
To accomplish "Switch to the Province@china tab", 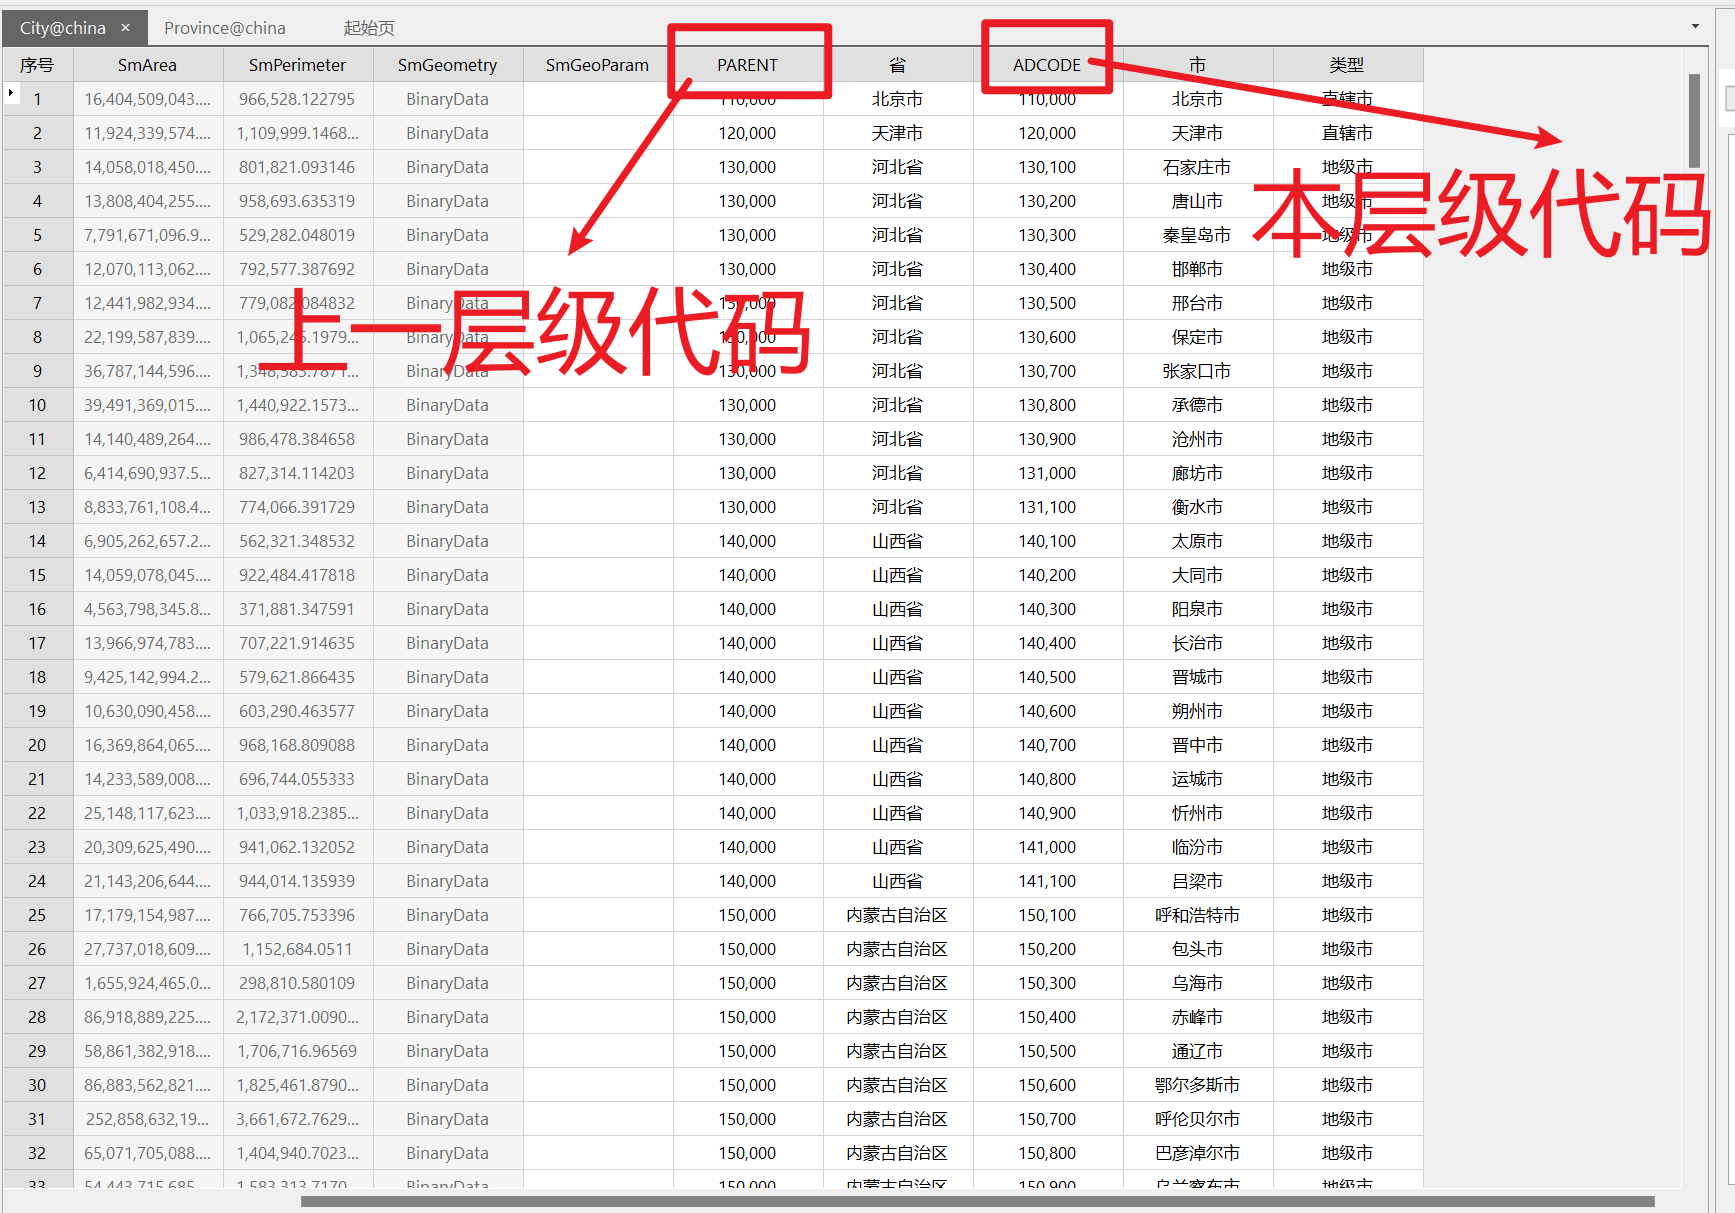I will coord(225,27).
